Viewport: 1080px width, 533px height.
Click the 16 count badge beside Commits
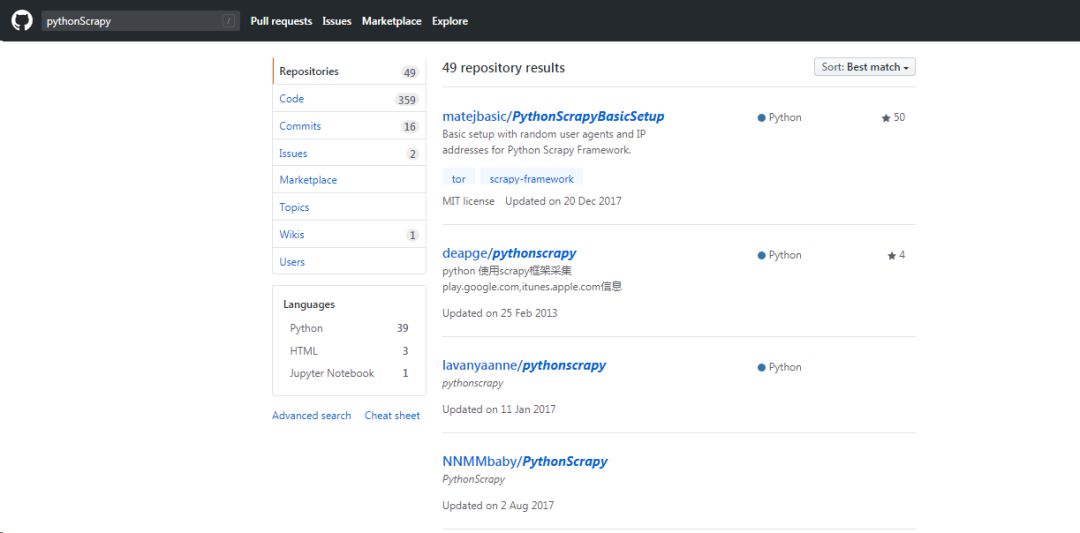410,127
